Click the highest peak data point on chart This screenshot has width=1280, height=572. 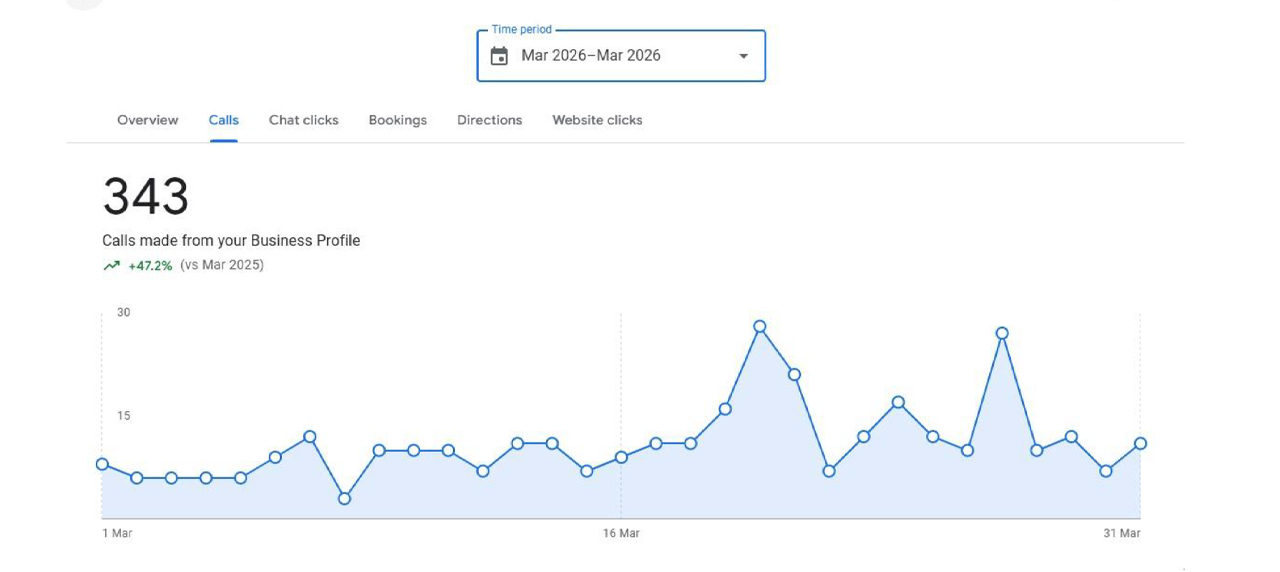coord(760,326)
